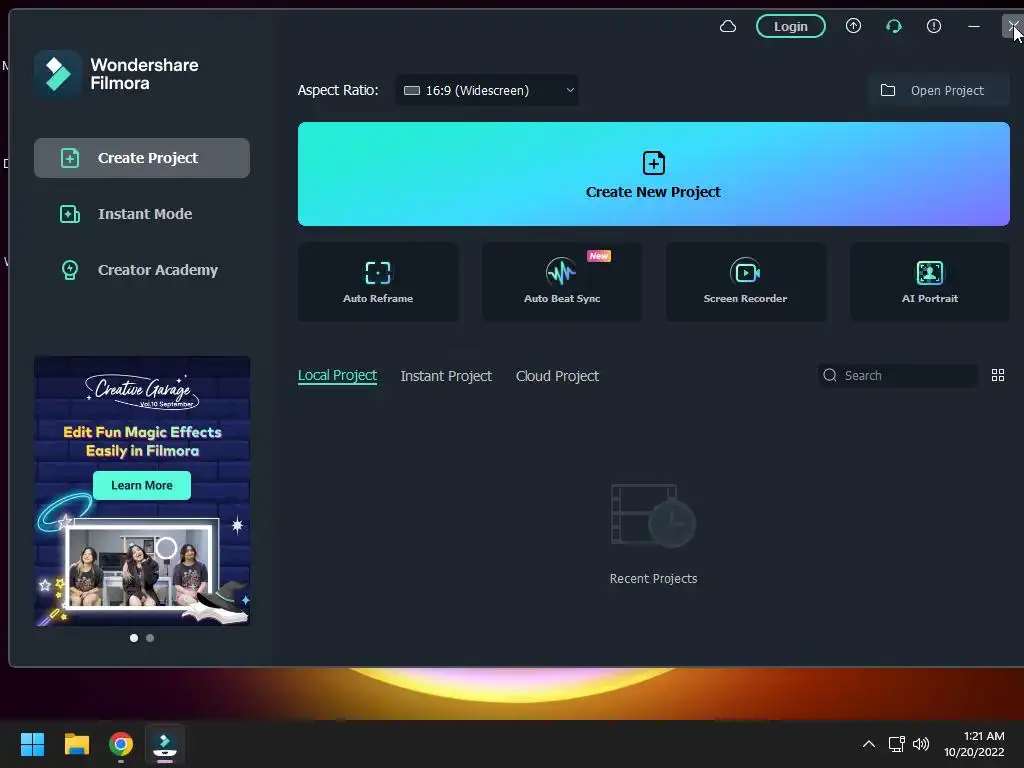The width and height of the screenshot is (1024, 768).
Task: Show hidden system tray icons
Action: coord(869,744)
